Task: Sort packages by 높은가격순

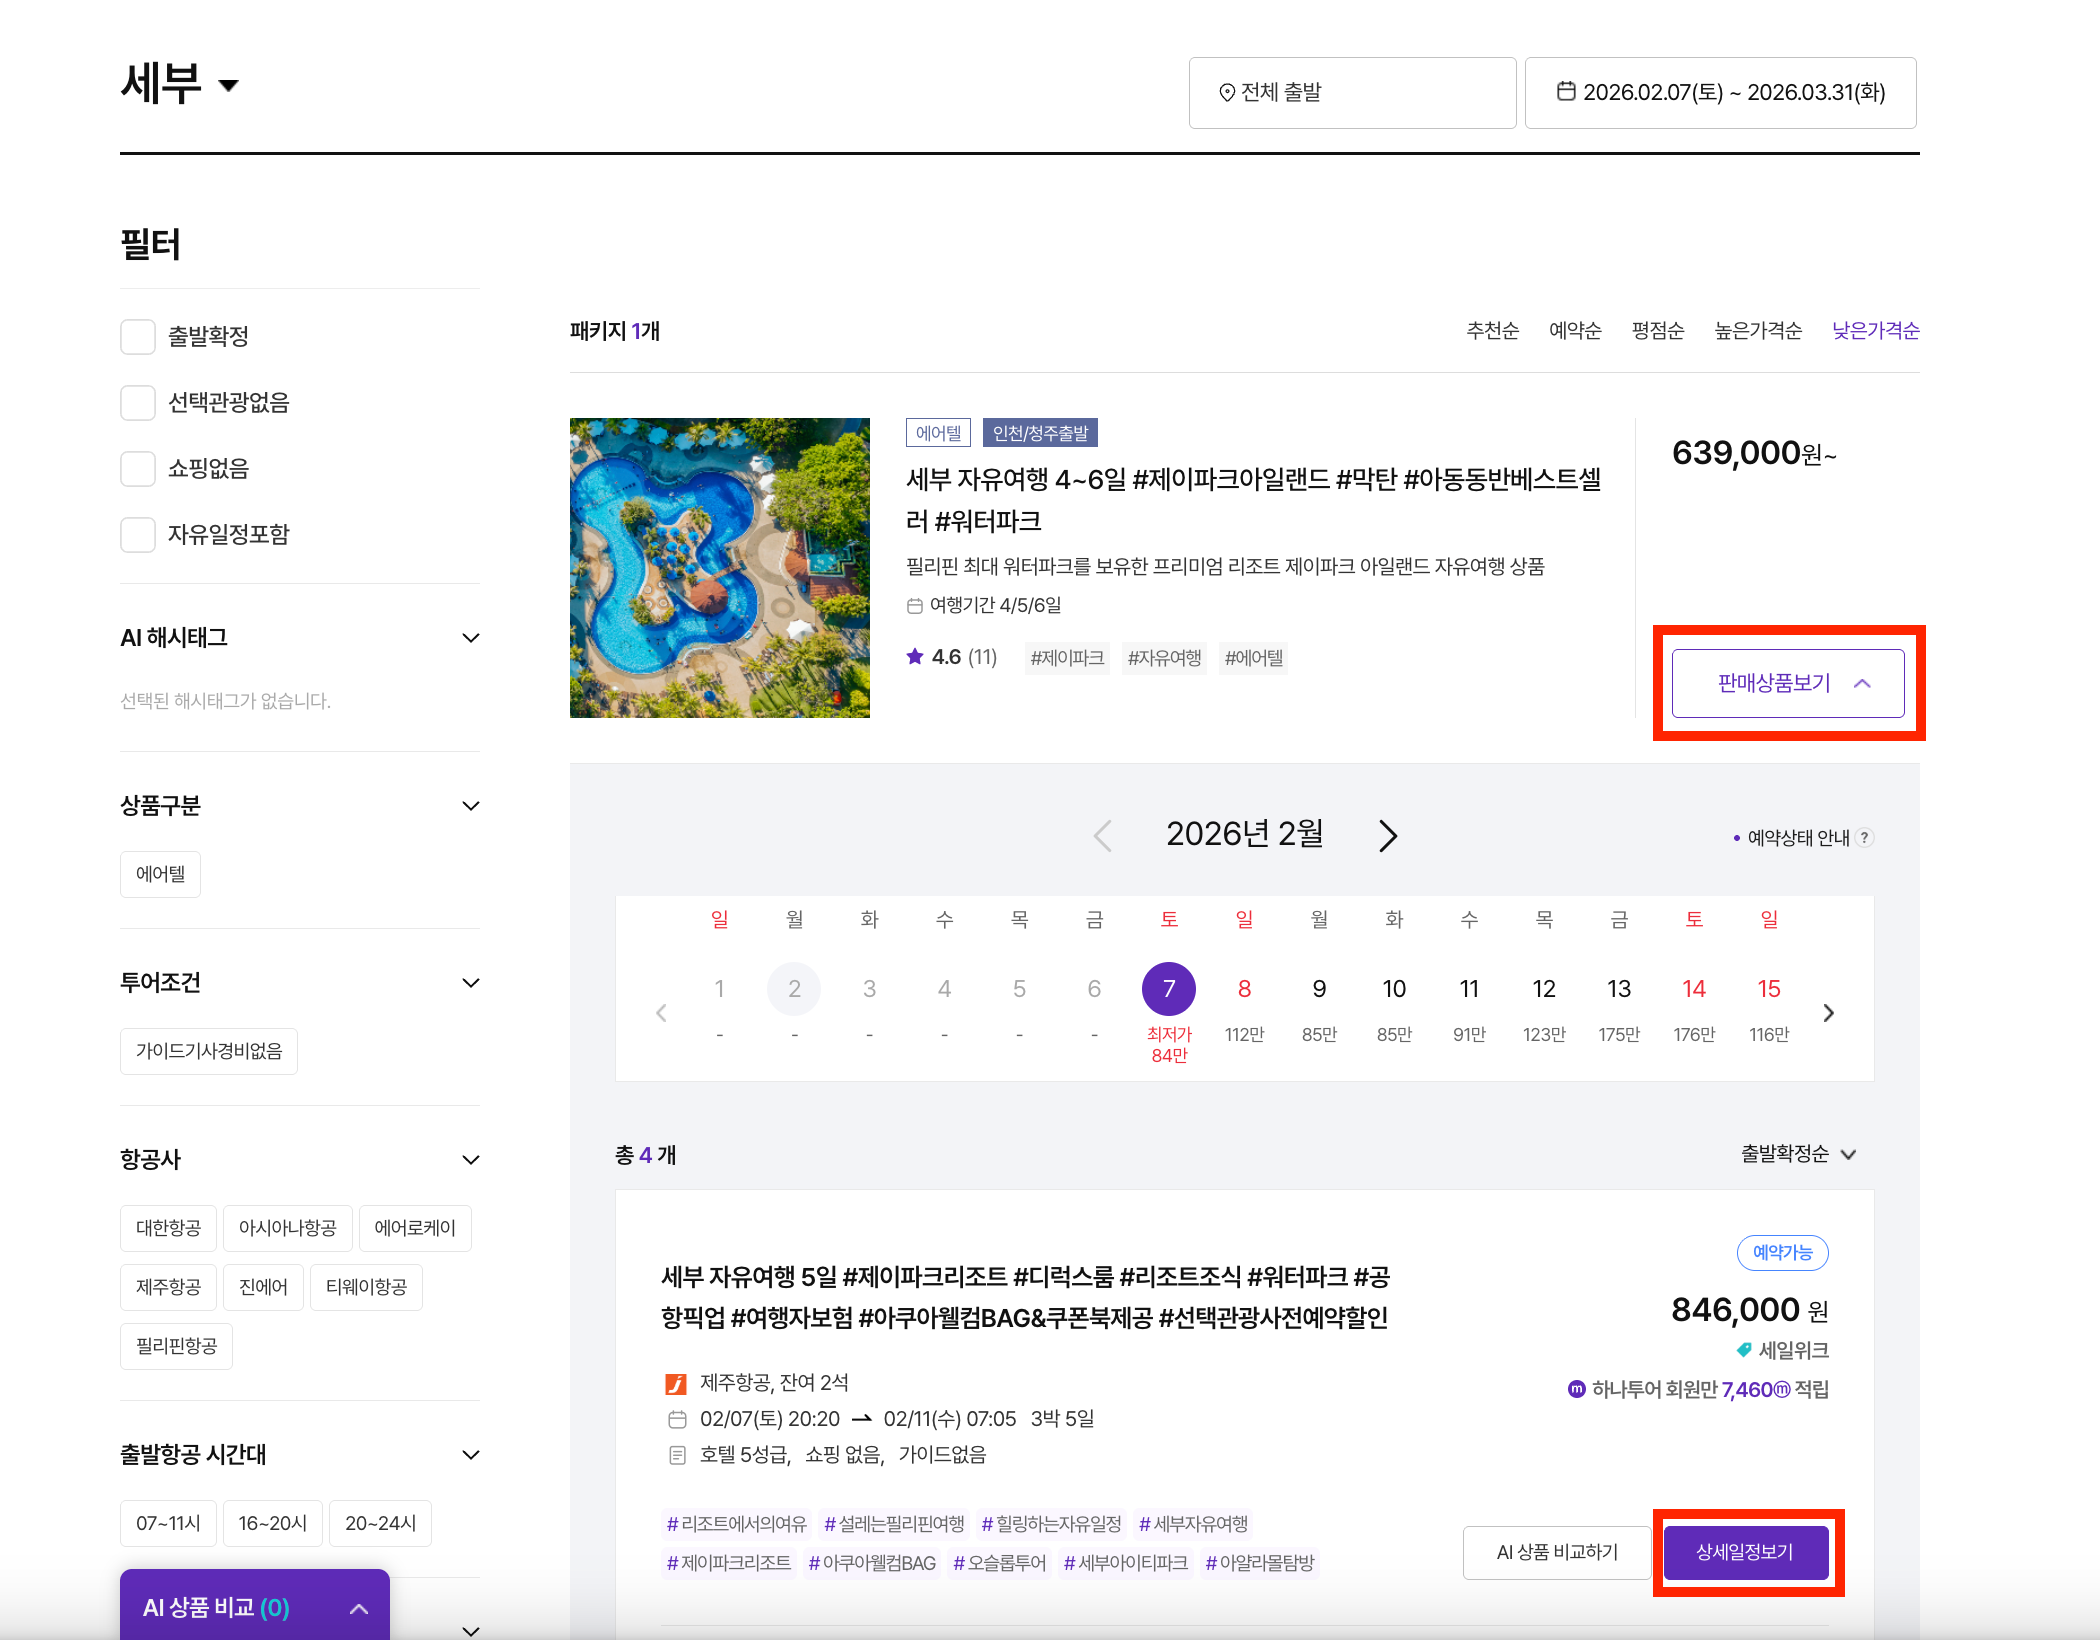Action: coord(1757,331)
